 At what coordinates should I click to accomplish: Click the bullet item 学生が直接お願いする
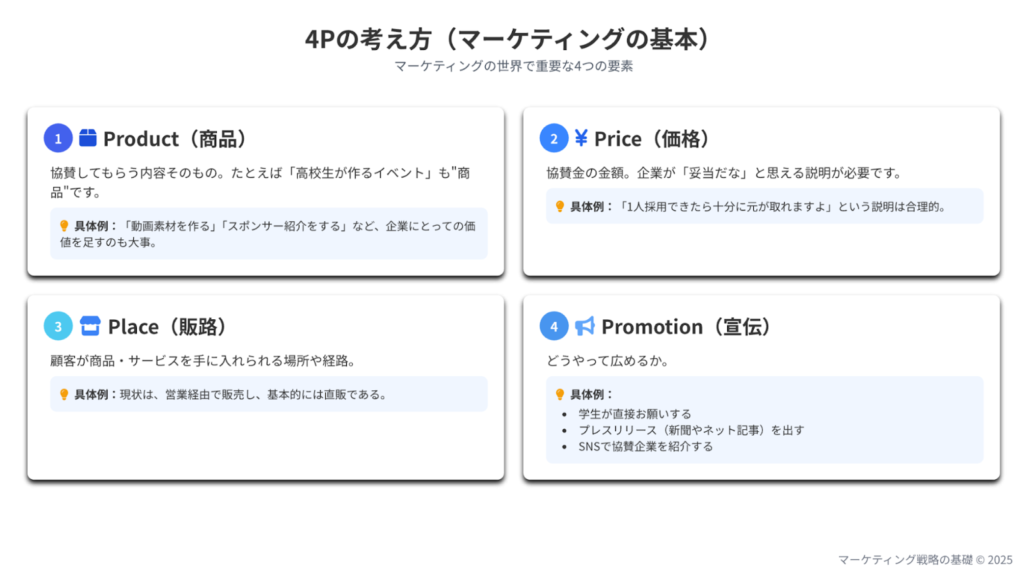pyautogui.click(x=635, y=413)
